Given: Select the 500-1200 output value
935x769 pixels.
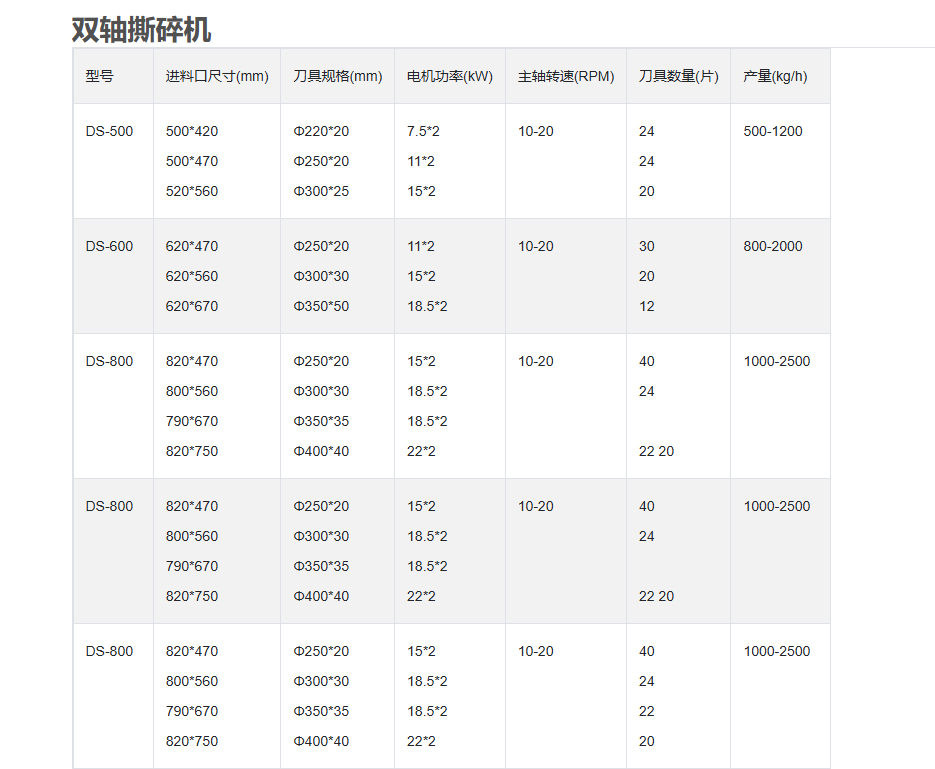Looking at the screenshot, I should [772, 131].
